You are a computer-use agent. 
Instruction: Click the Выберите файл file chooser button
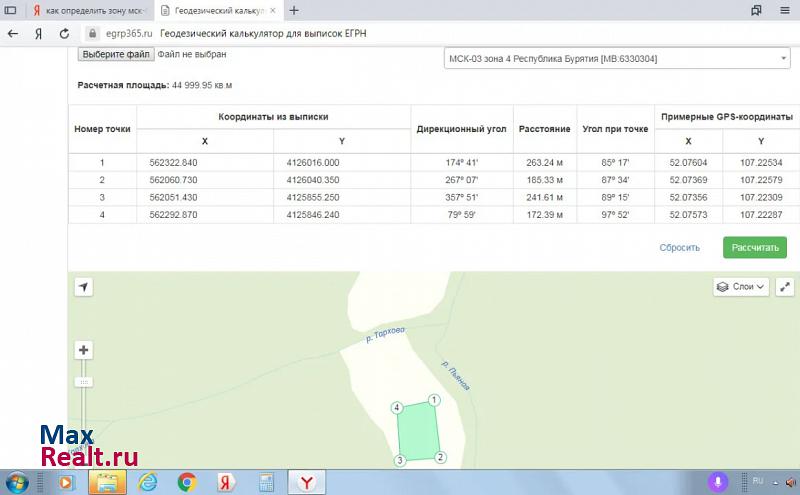[x=116, y=54]
